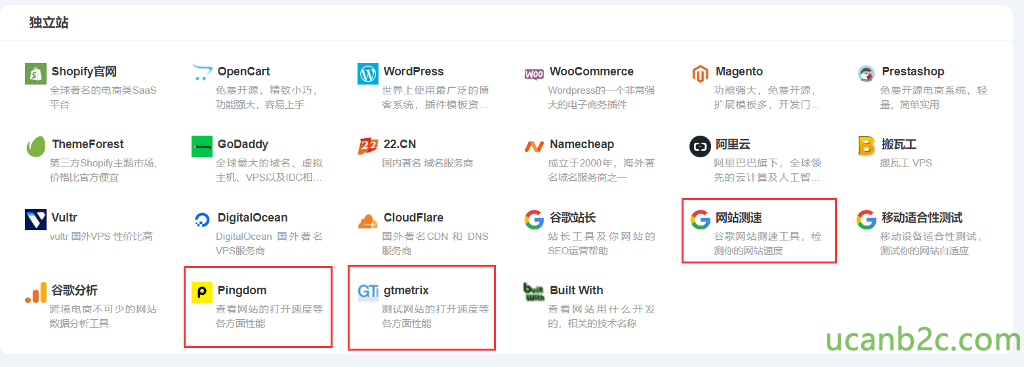This screenshot has width=1024, height=367.
Task: Go to the Vultr title link
Action: tap(64, 217)
